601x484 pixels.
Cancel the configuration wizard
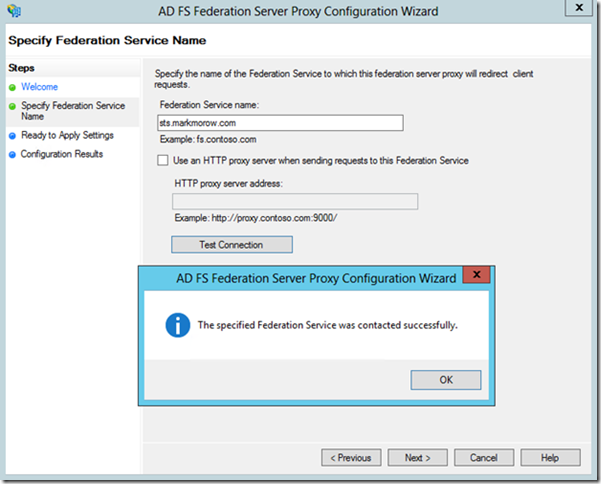click(484, 458)
